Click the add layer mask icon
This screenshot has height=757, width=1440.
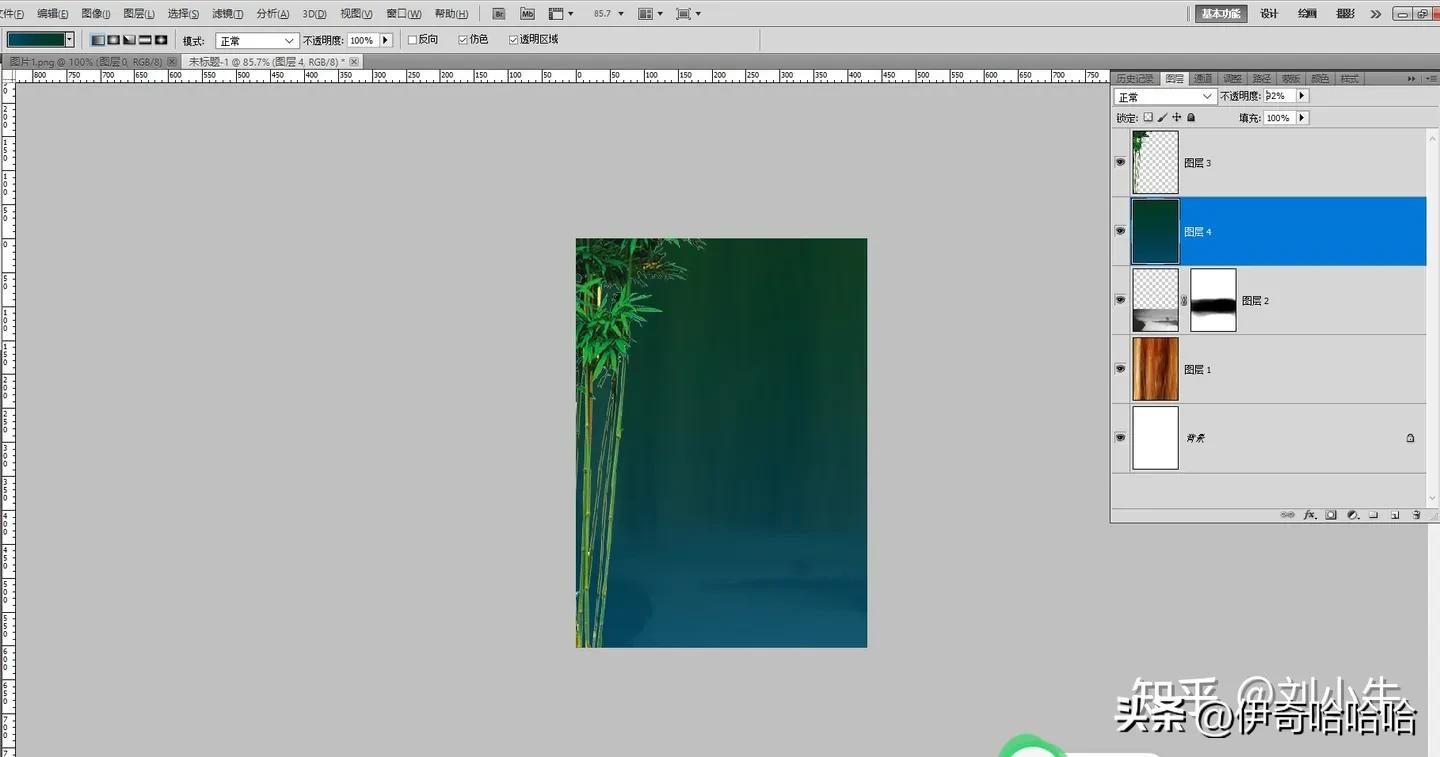[x=1330, y=514]
